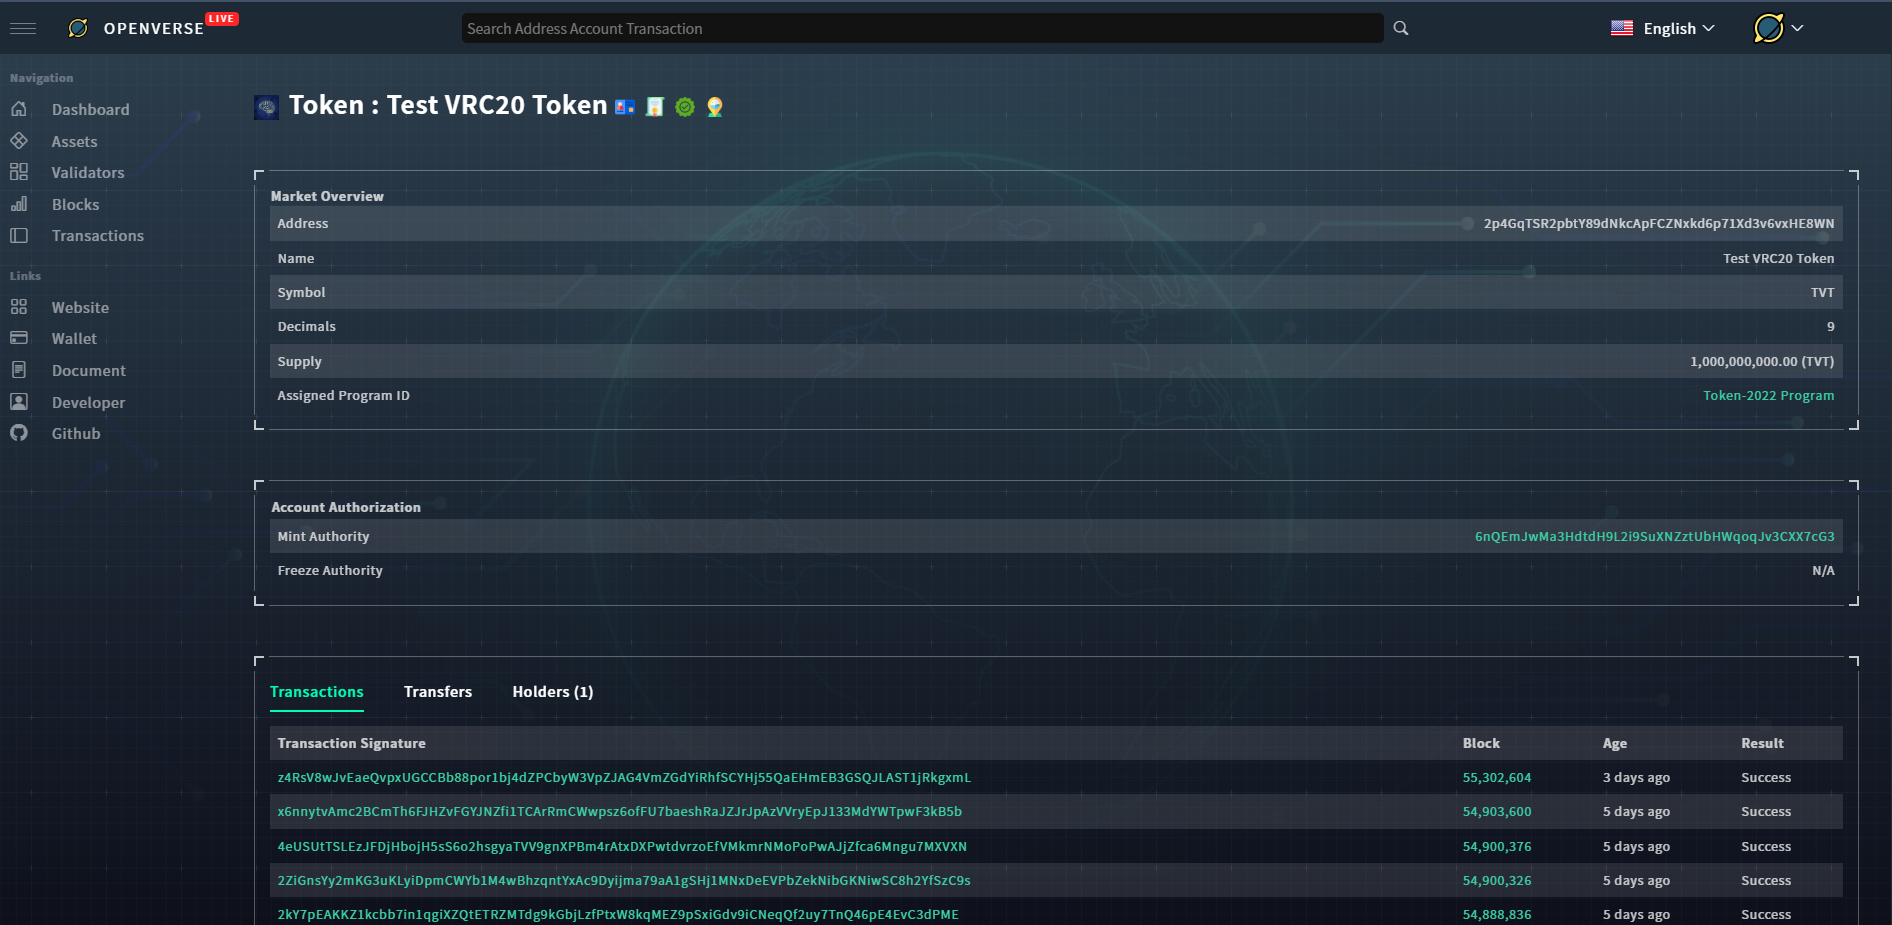The height and width of the screenshot is (925, 1892).
Task: Click the Github octocat icon
Action: point(19,433)
